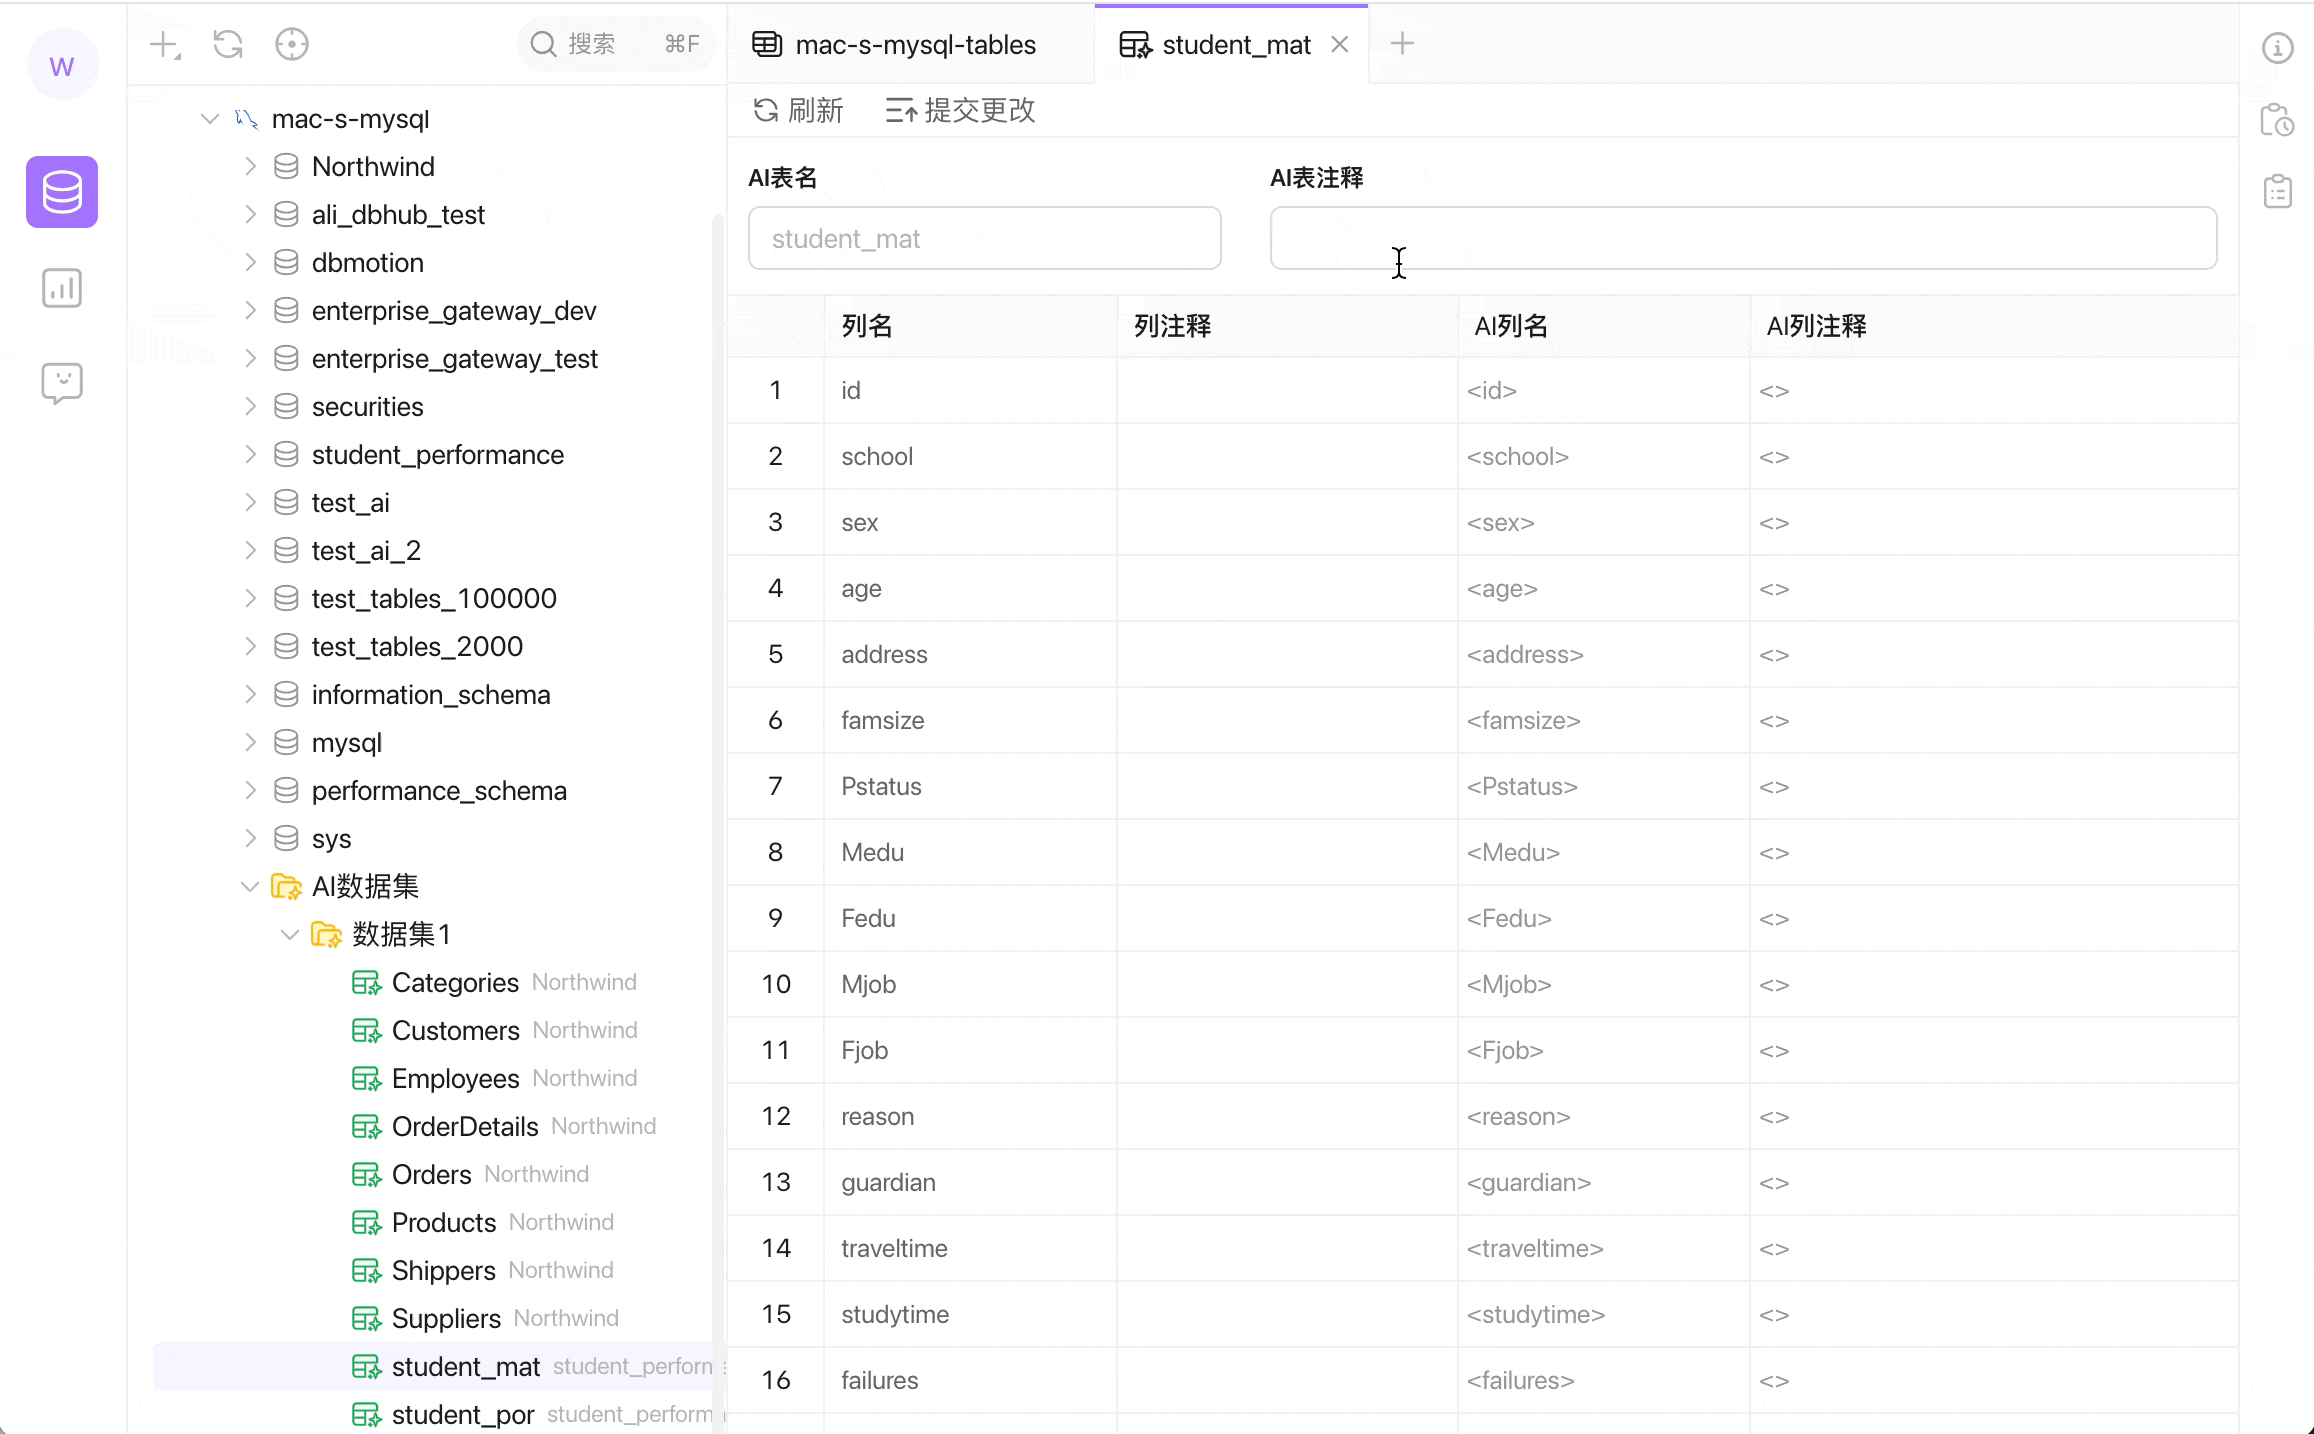The image size is (2314, 1434).
Task: Click column name cell guardian
Action: (x=970, y=1183)
